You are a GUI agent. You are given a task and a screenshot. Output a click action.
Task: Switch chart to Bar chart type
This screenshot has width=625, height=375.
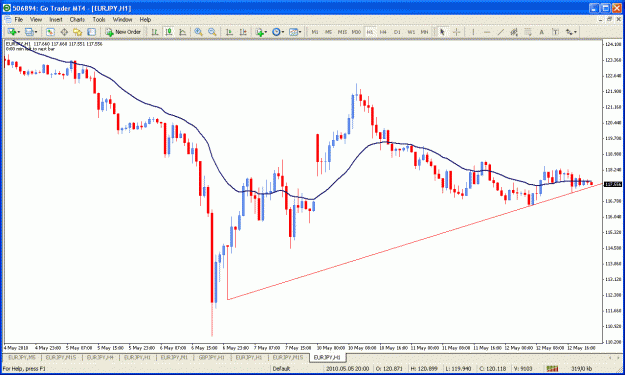pos(155,32)
